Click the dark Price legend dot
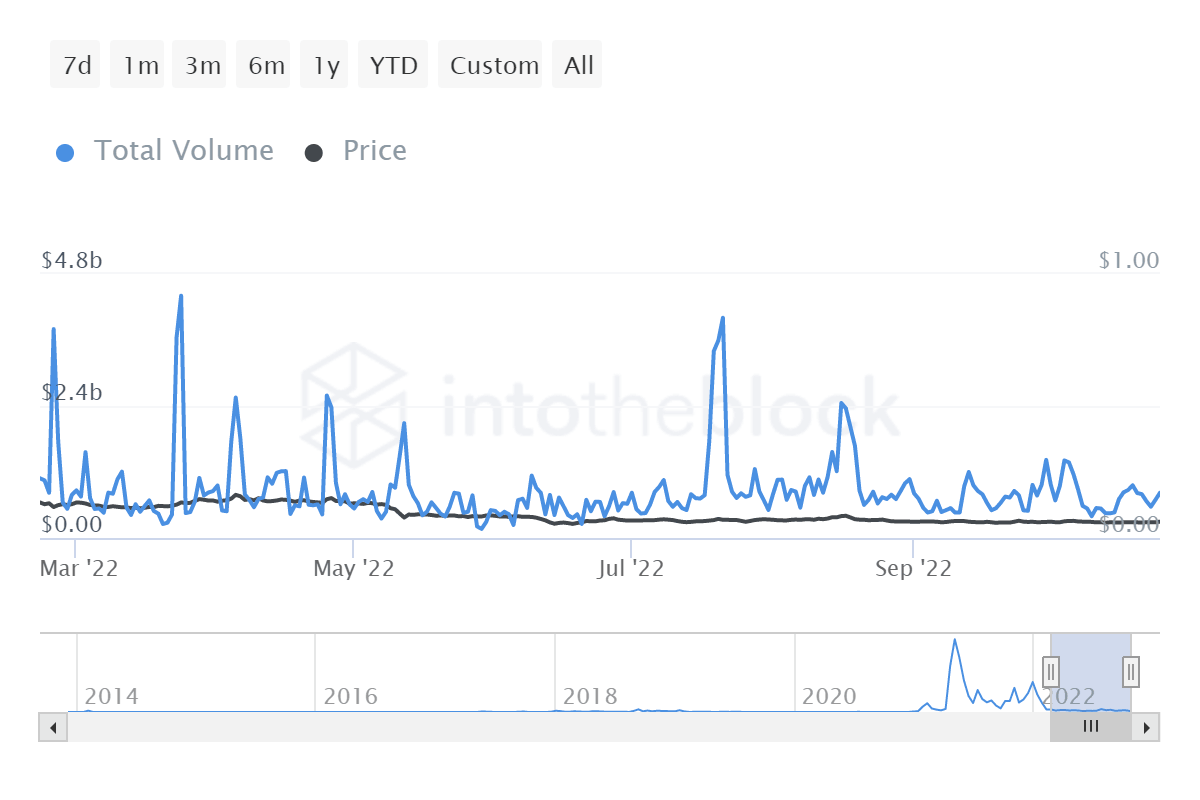1200x800 pixels. click(x=314, y=153)
